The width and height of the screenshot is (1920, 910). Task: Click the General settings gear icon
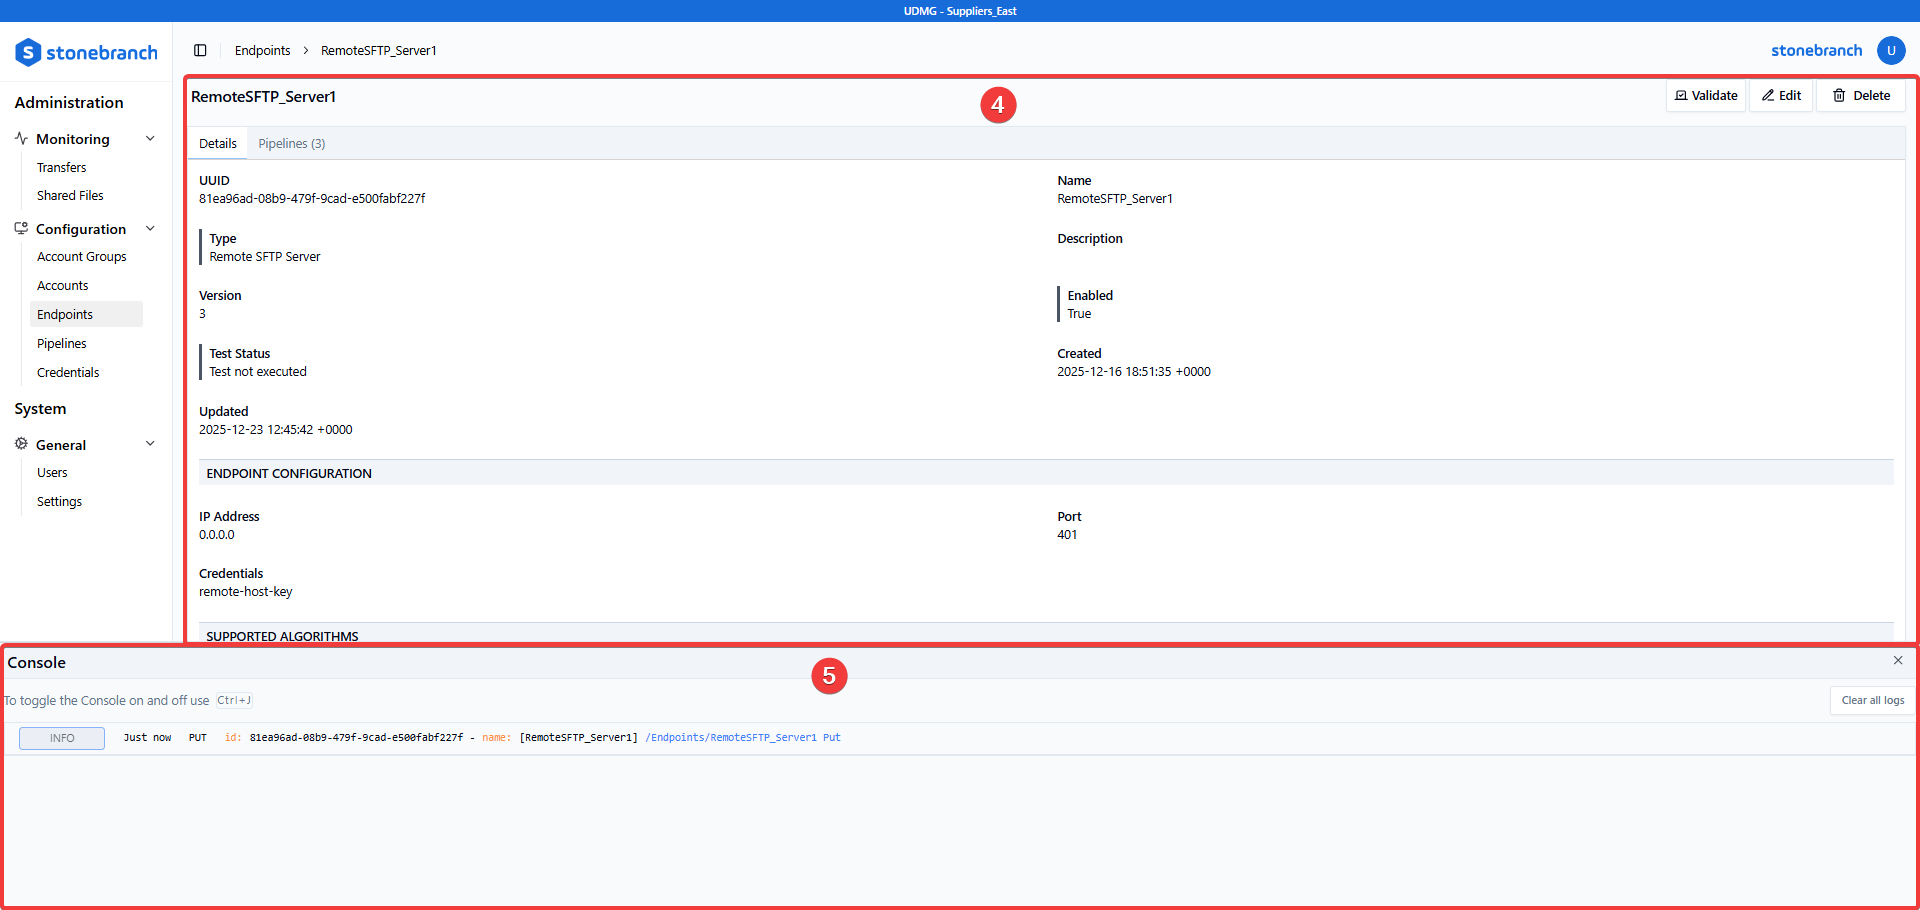pyautogui.click(x=21, y=443)
